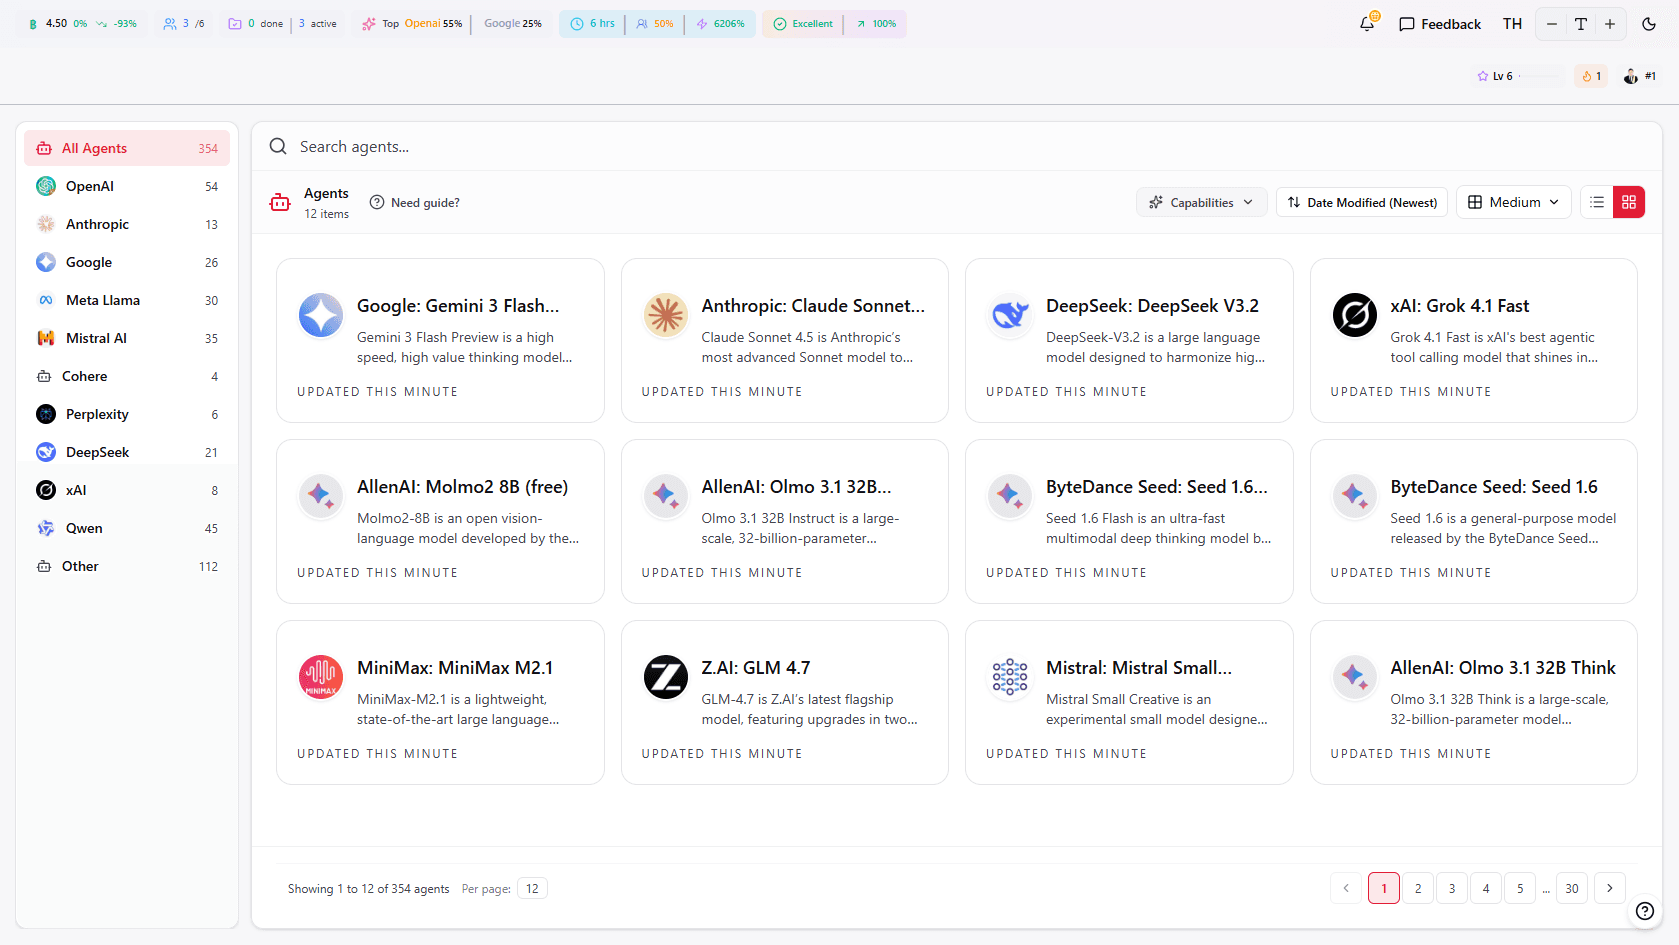Filter agents by Qwen
Image resolution: width=1679 pixels, height=945 pixels.
click(127, 528)
